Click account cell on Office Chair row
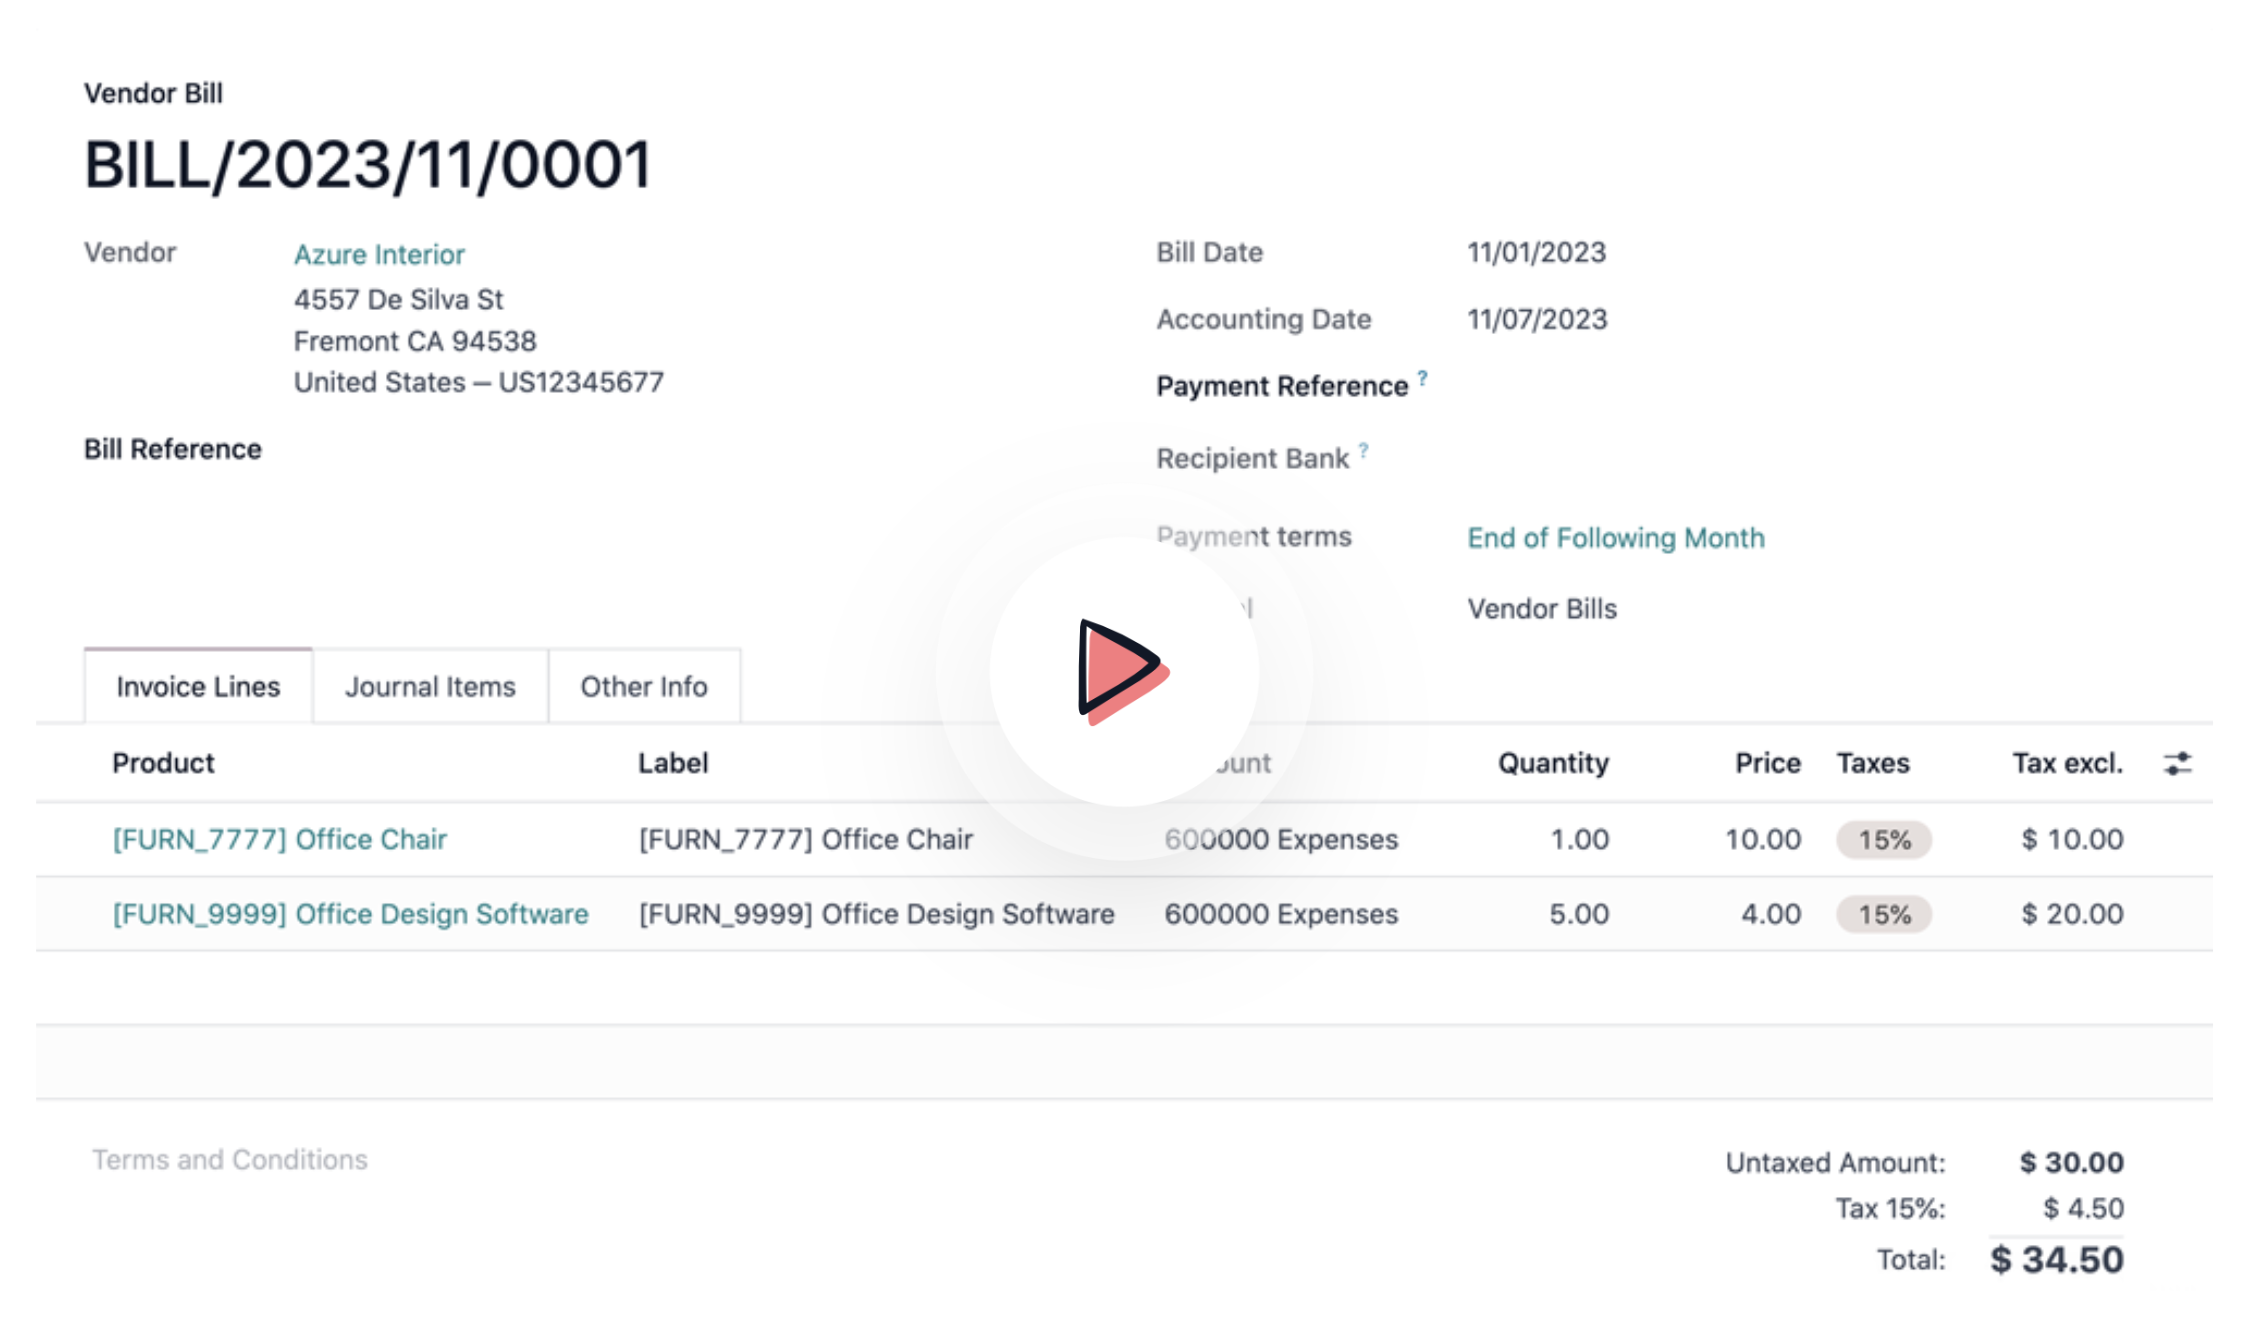The height and width of the screenshot is (1342, 2246). click(x=1281, y=839)
